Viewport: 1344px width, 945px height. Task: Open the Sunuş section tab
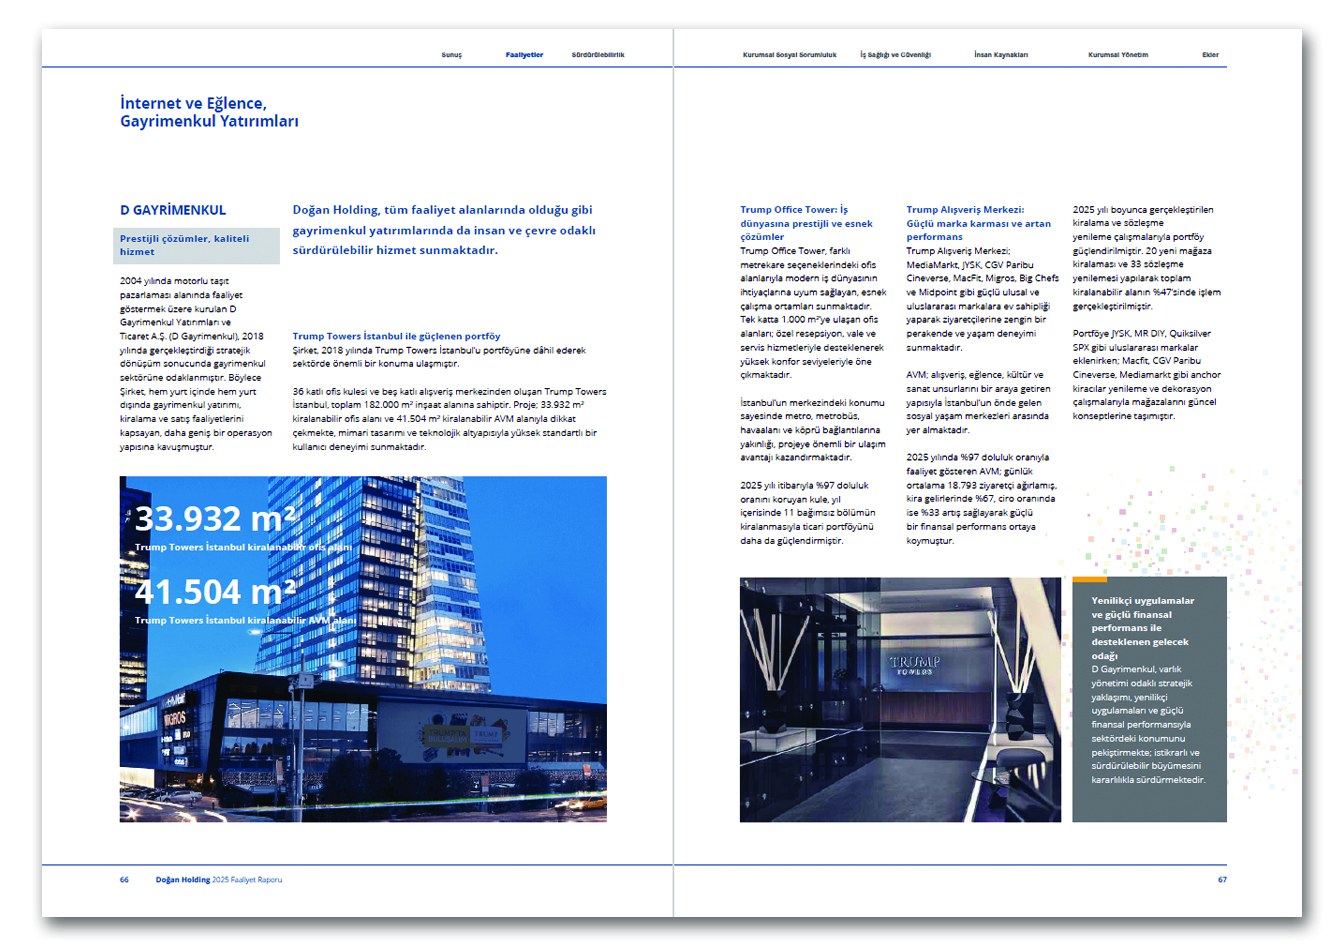pyautogui.click(x=452, y=55)
